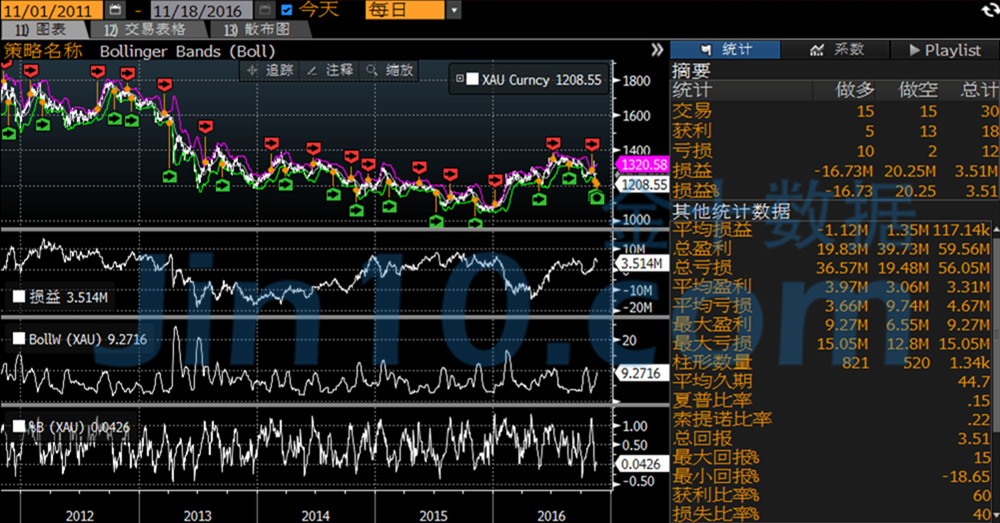Open the Playlist panel
The image size is (1000, 523).
pos(944,49)
